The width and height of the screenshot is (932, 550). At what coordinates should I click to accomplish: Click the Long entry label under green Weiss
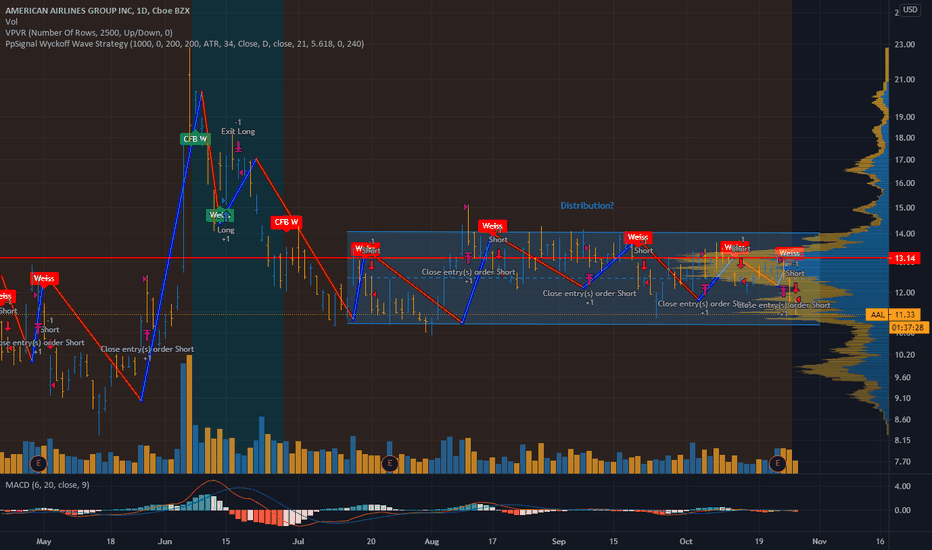[x=226, y=230]
